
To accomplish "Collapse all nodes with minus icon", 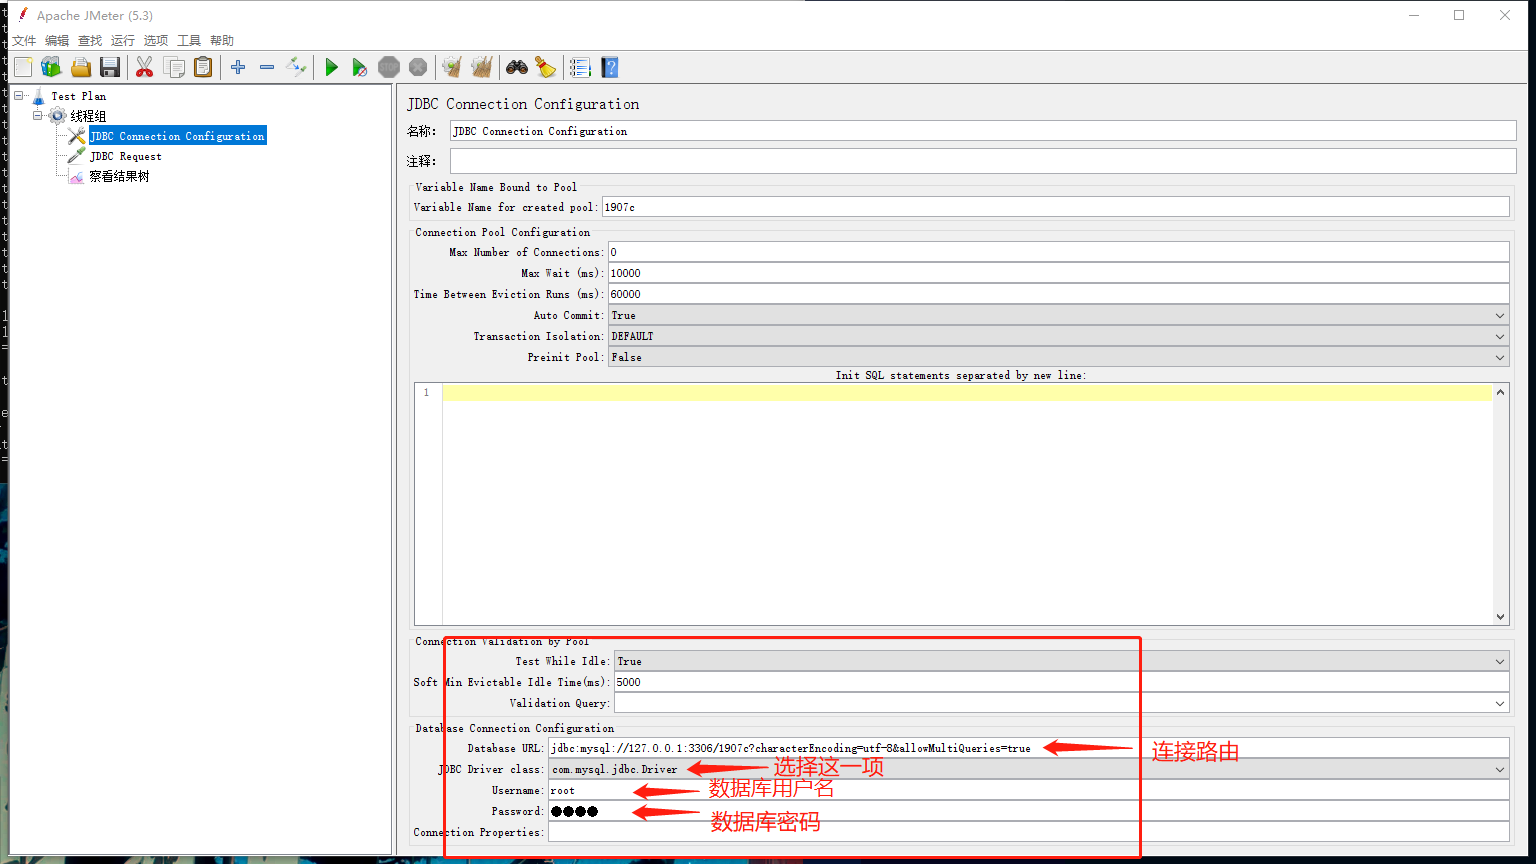I will click(x=267, y=67).
